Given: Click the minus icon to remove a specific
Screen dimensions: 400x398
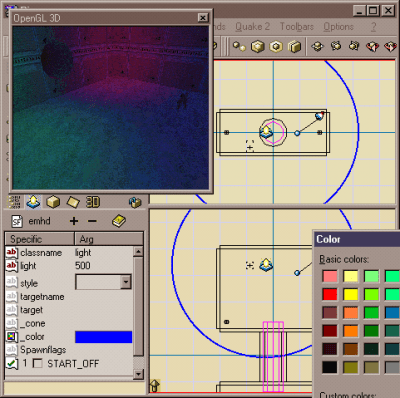Looking at the screenshot, I should tap(92, 221).
